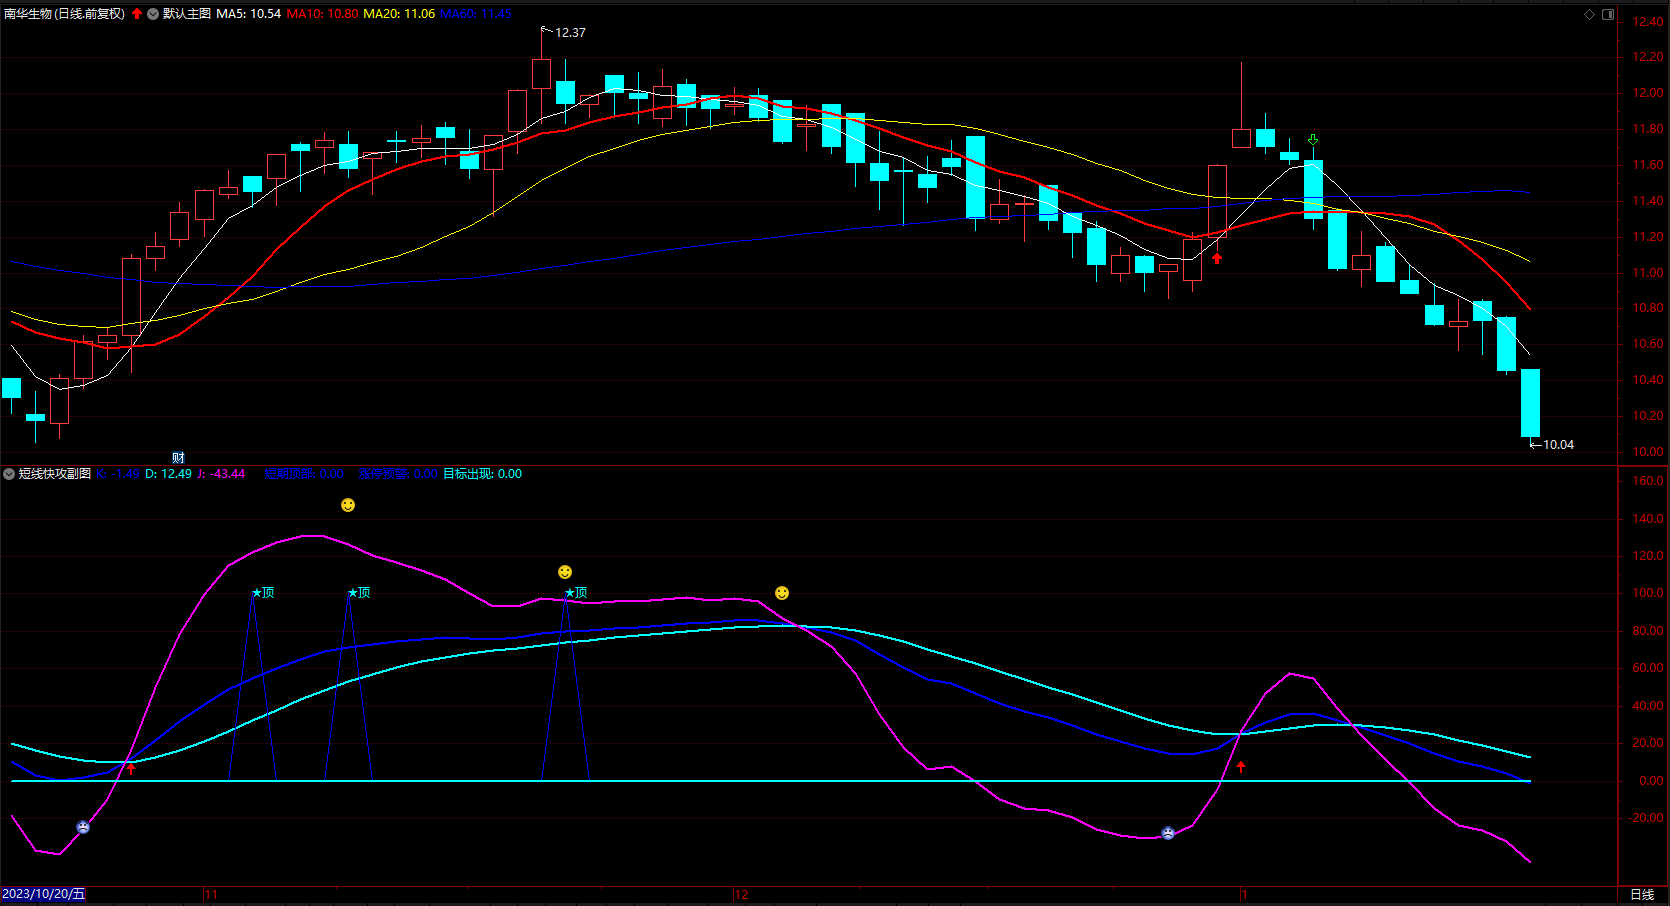This screenshot has width=1670, height=906.
Task: Click the 目标出现: 0.00 readout
Action: [x=482, y=474]
